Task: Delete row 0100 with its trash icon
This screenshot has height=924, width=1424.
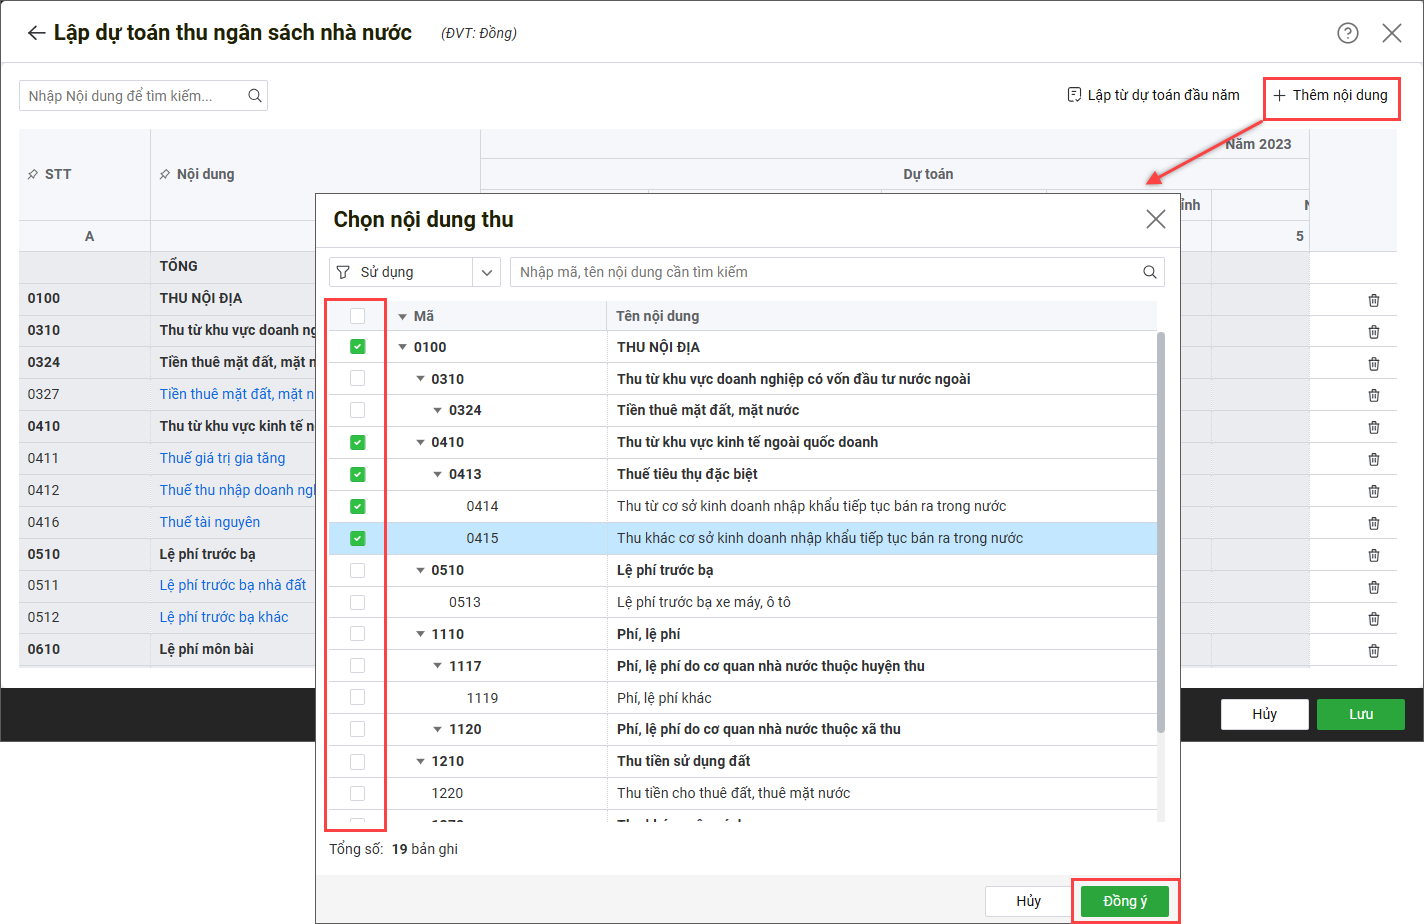Action: [x=1373, y=300]
